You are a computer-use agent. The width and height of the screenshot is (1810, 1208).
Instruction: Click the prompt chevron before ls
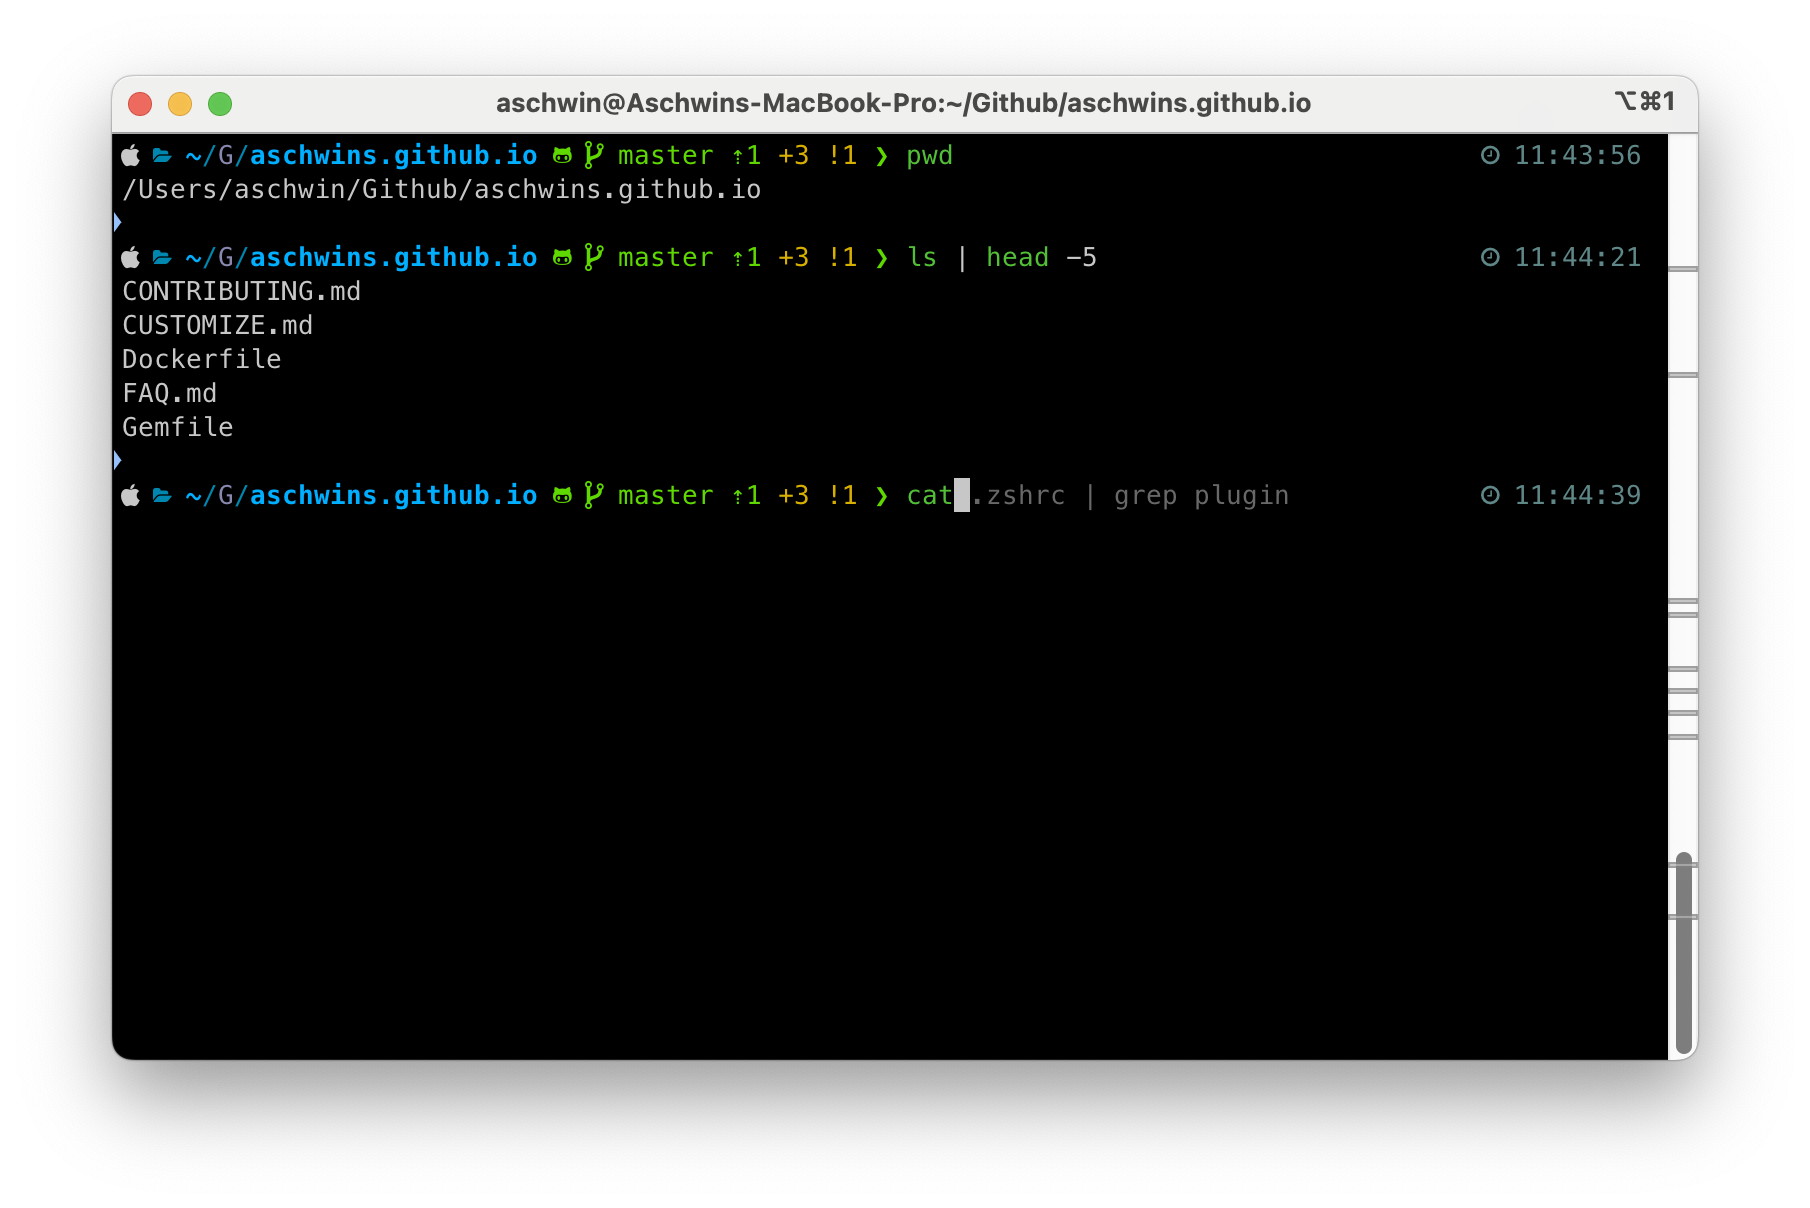click(881, 258)
